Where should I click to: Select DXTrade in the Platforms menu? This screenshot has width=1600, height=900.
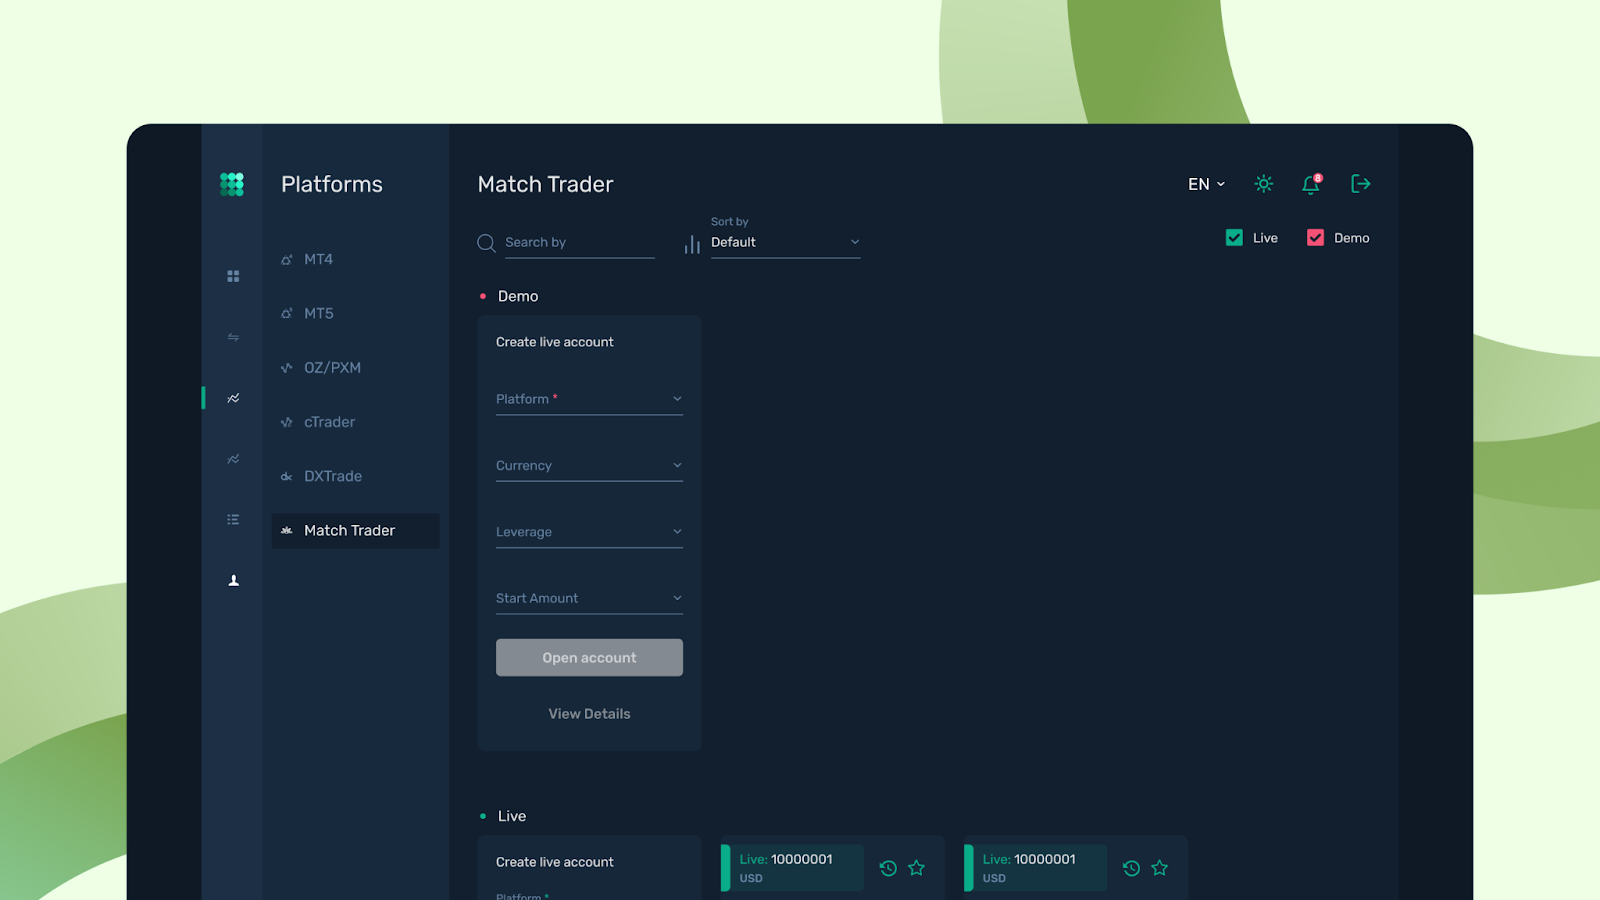pos(355,476)
